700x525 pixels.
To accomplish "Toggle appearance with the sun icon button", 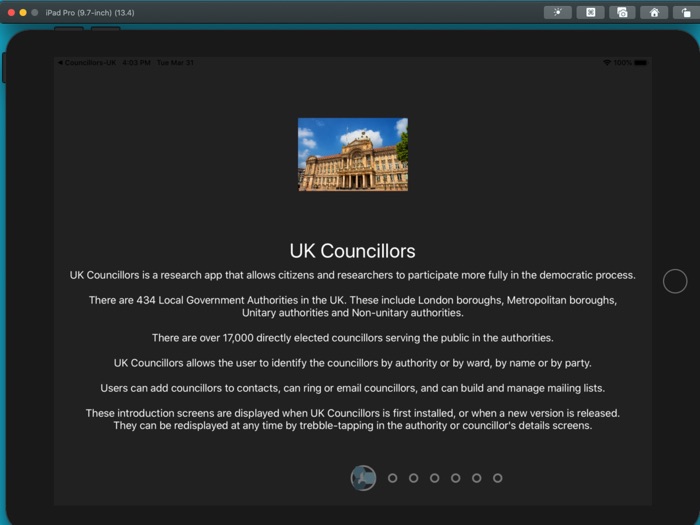I will (x=558, y=12).
